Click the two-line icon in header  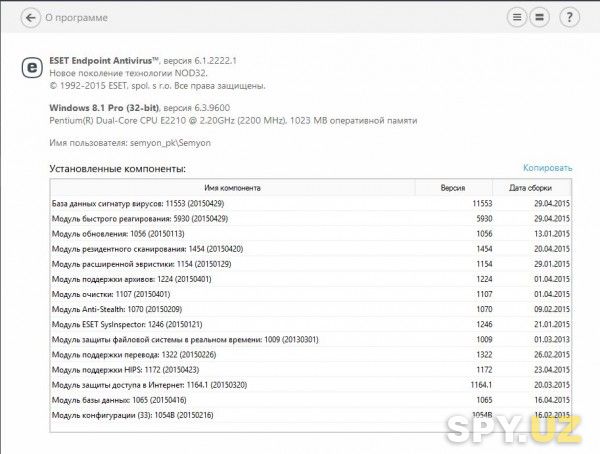[x=538, y=18]
